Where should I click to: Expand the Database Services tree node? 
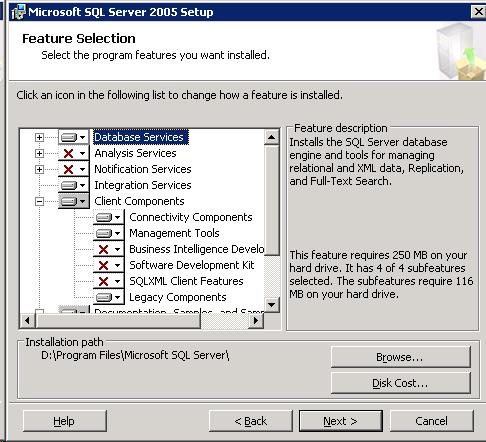(x=39, y=137)
